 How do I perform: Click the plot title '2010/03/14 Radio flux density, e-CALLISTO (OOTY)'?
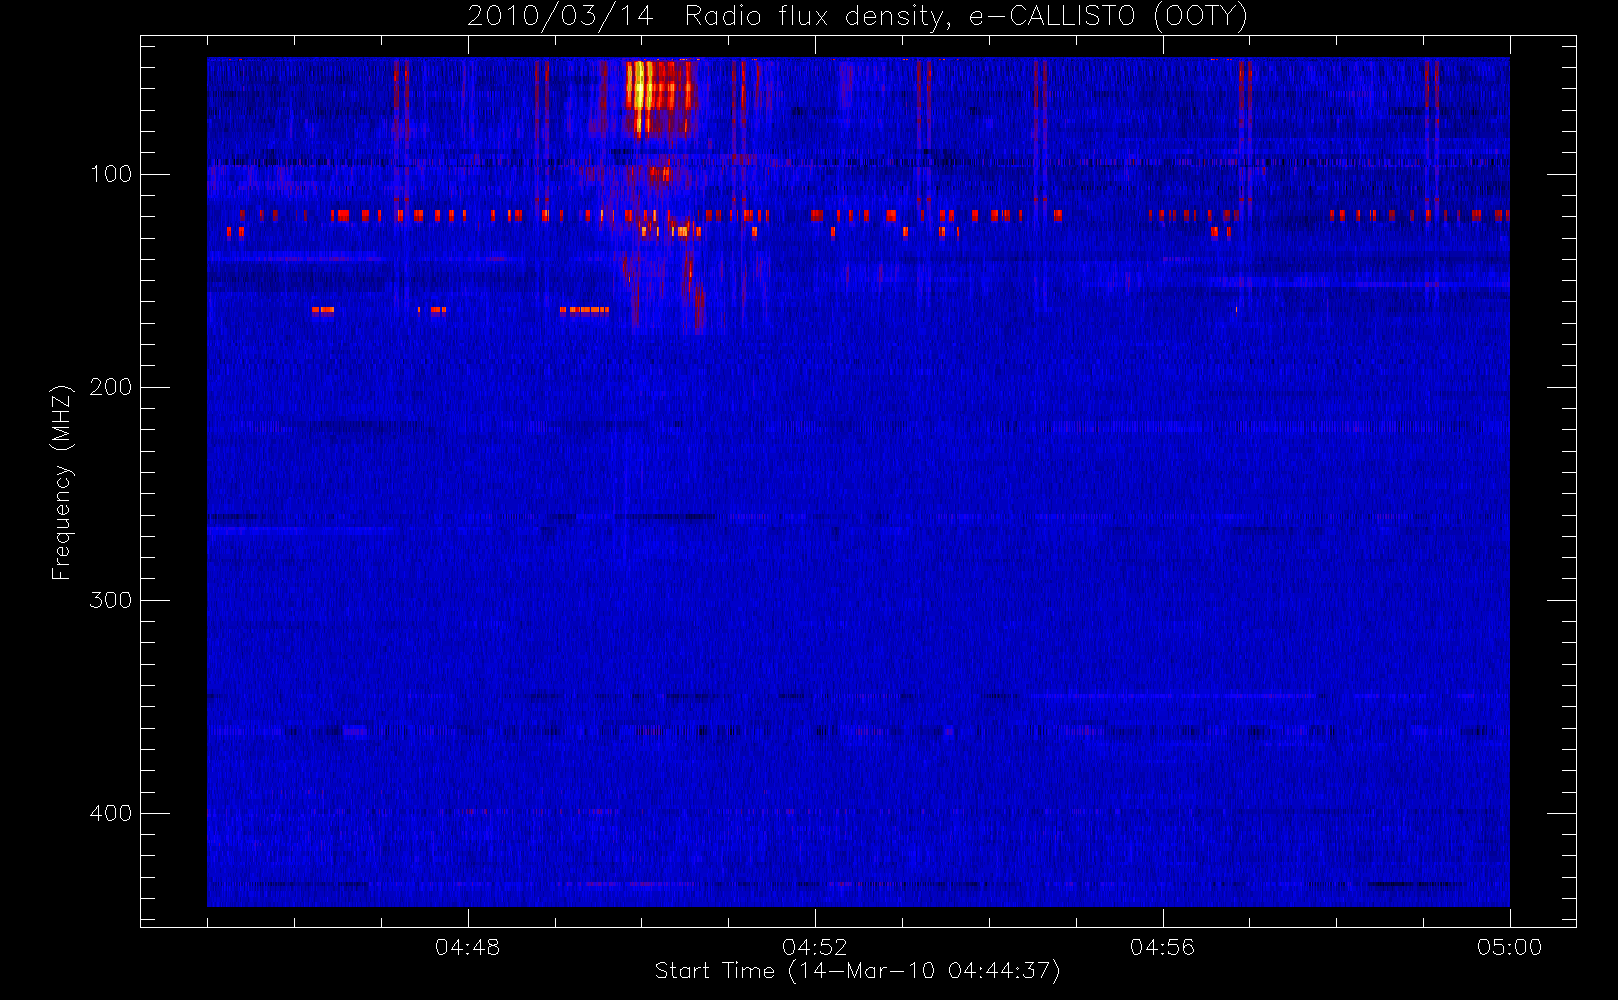pyautogui.click(x=858, y=17)
